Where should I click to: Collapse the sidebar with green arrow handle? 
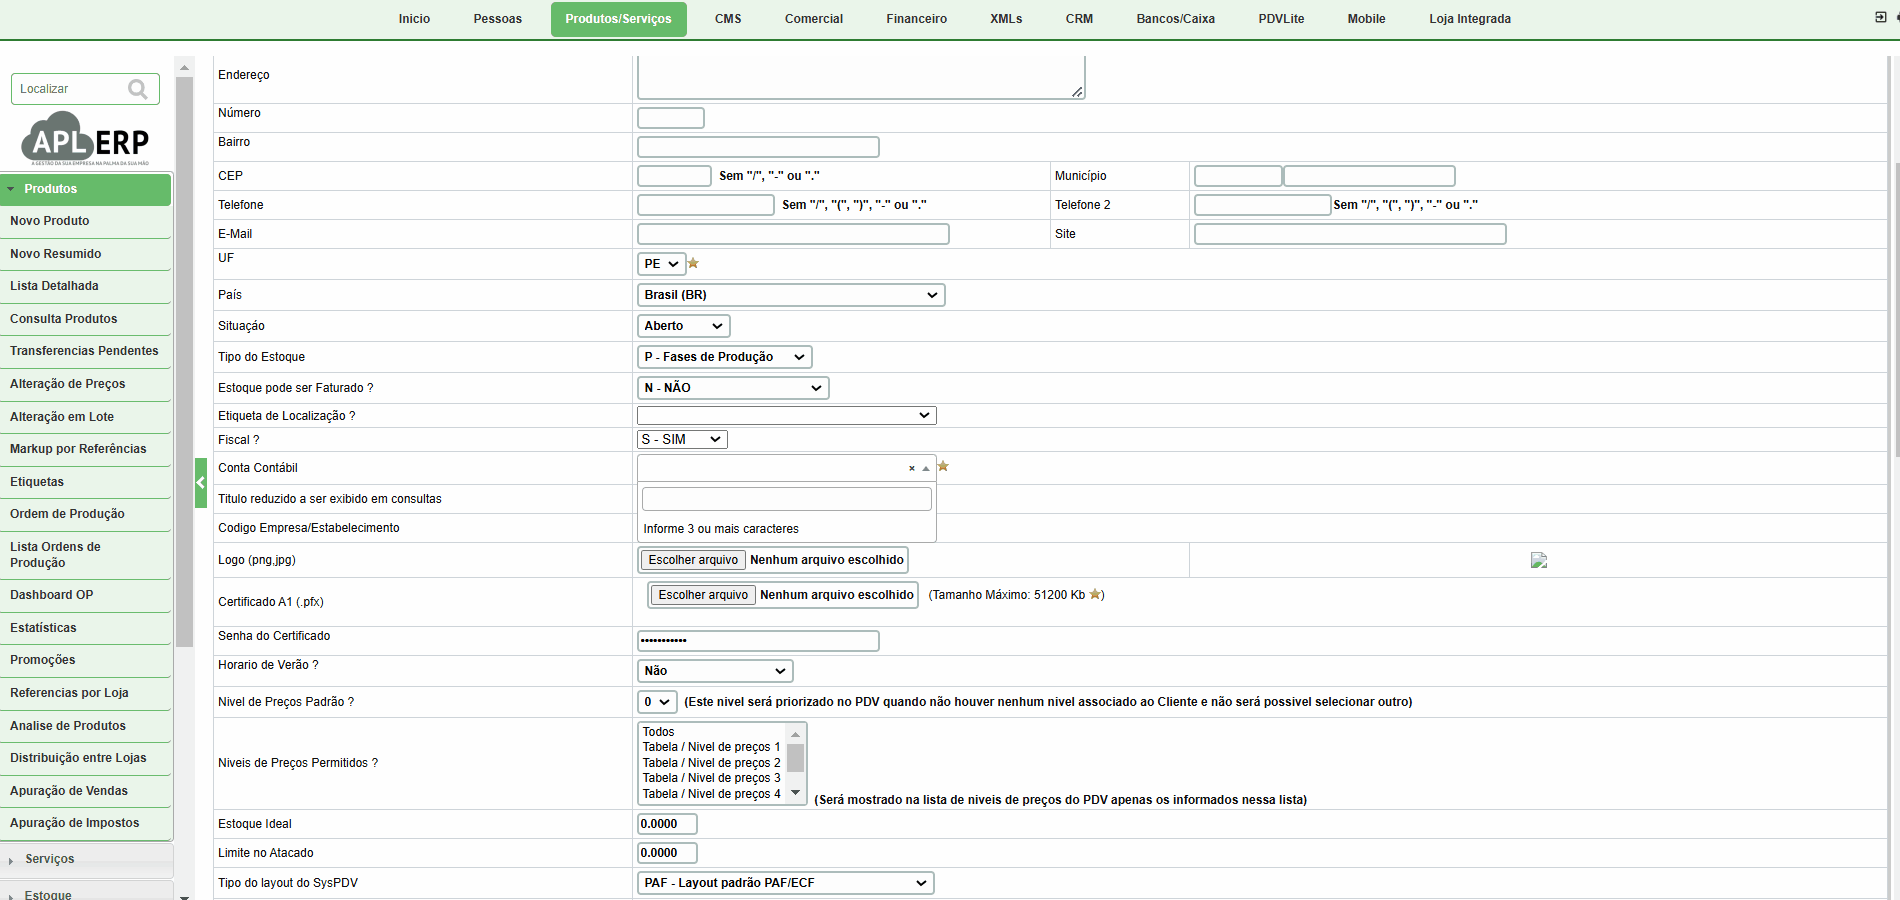pyautogui.click(x=201, y=483)
